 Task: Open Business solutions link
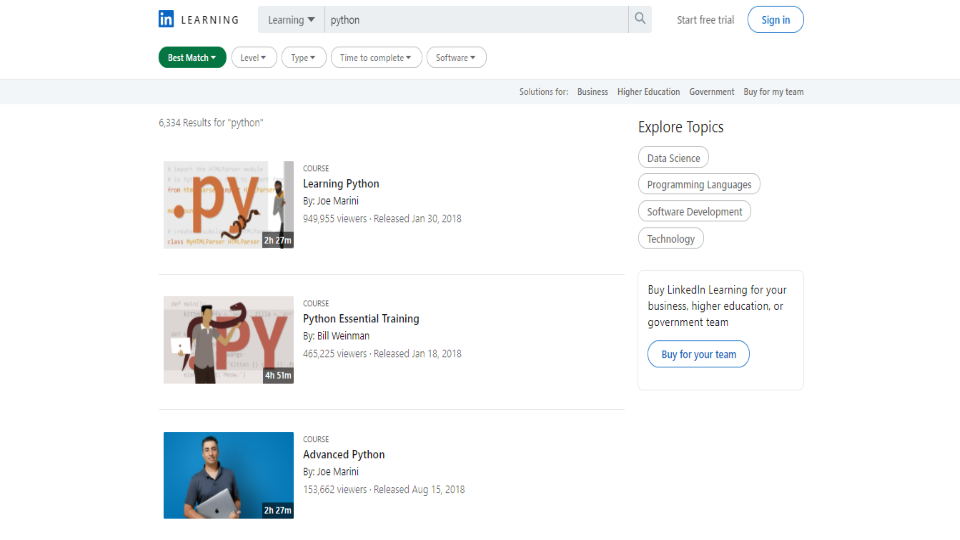[x=592, y=92]
